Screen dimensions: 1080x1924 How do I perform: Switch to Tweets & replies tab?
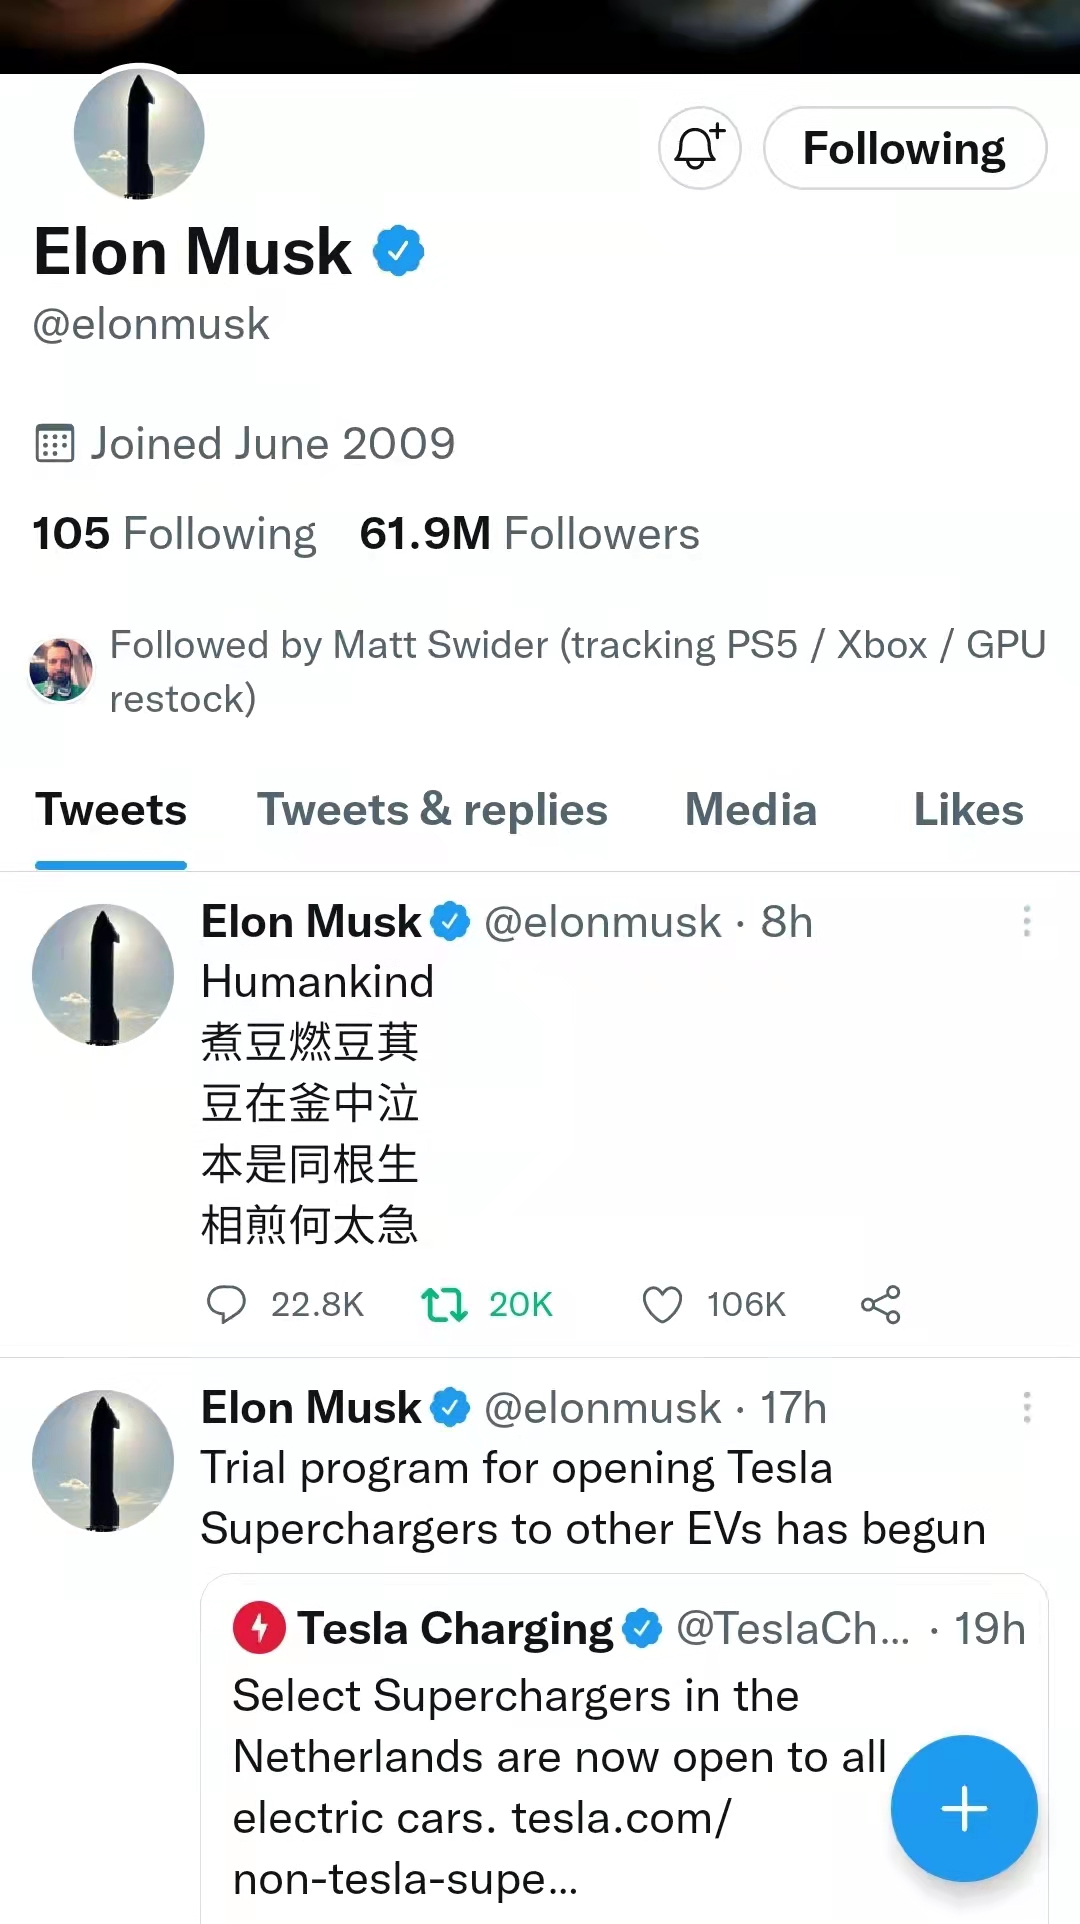[432, 810]
